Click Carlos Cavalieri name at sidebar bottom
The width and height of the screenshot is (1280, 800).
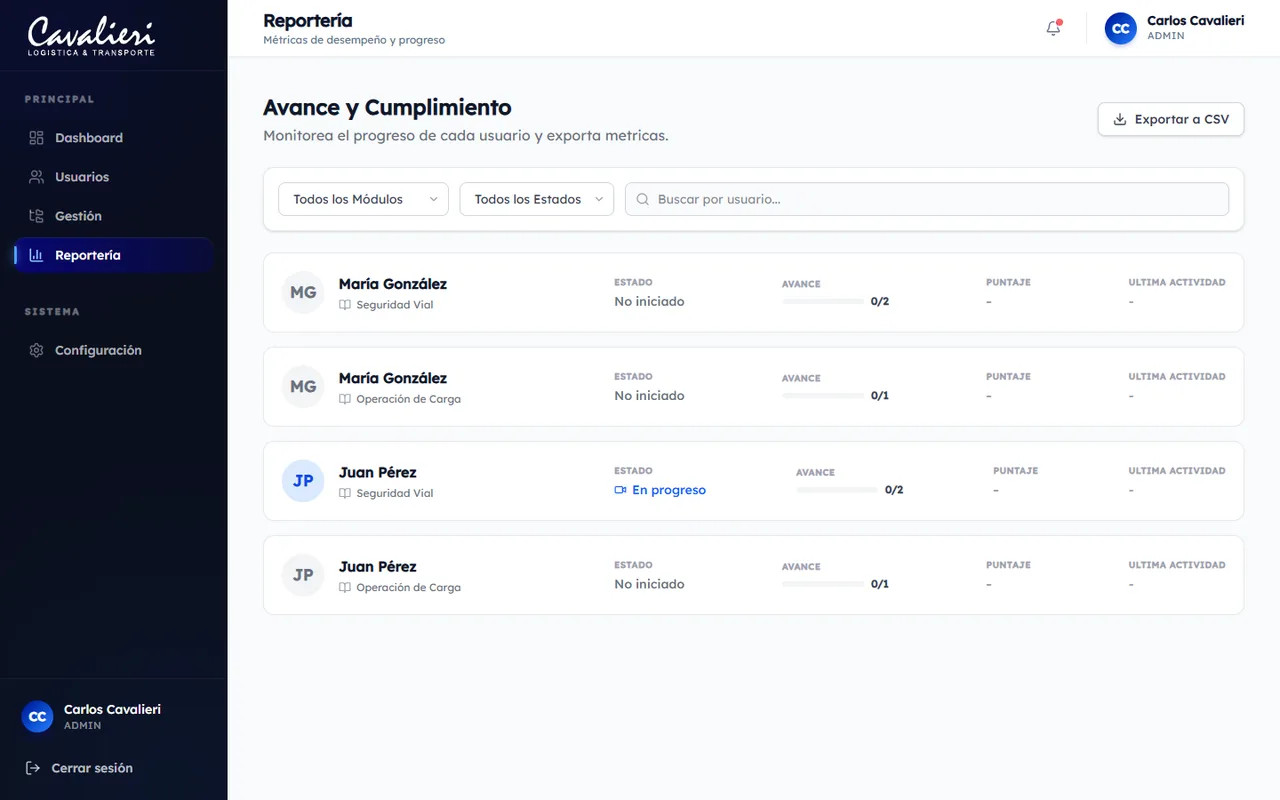(x=112, y=709)
